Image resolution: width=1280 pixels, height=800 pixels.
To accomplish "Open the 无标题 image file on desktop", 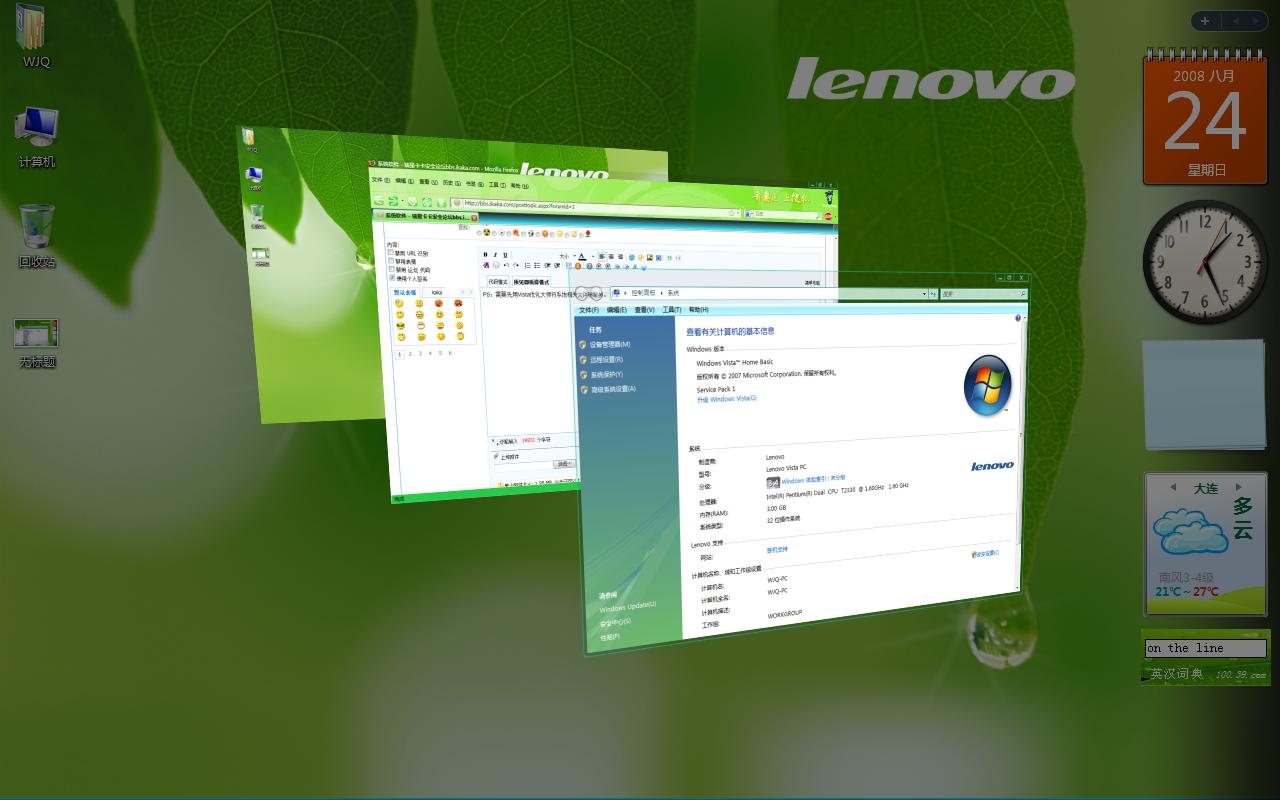I will tap(37, 343).
